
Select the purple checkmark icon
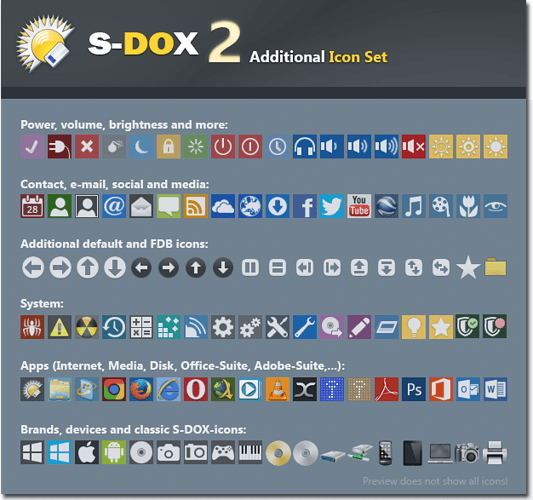click(x=32, y=146)
